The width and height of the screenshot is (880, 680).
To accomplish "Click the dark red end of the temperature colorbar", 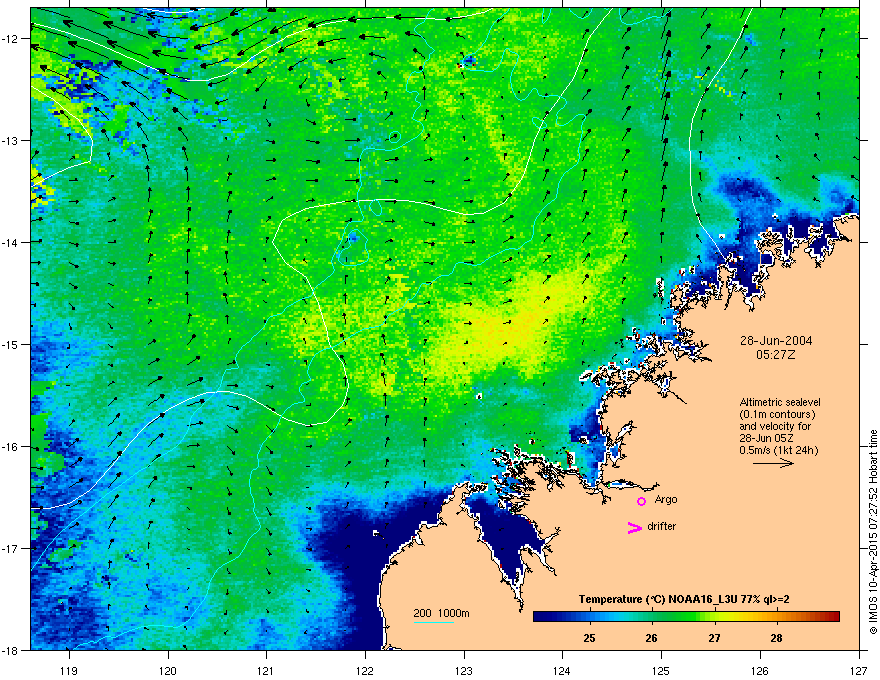I will tap(835, 617).
